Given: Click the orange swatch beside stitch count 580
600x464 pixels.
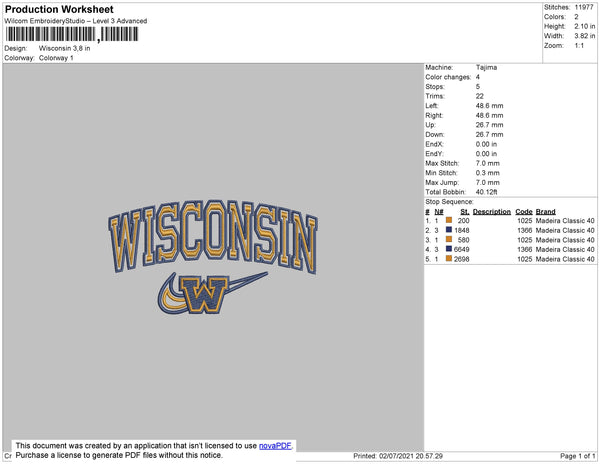Looking at the screenshot, I should coord(449,239).
